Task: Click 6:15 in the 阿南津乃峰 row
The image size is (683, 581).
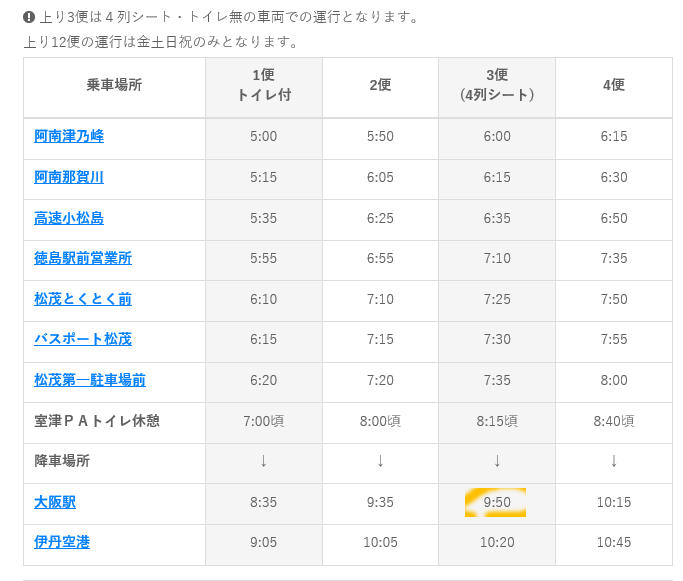Action: pyautogui.click(x=614, y=136)
